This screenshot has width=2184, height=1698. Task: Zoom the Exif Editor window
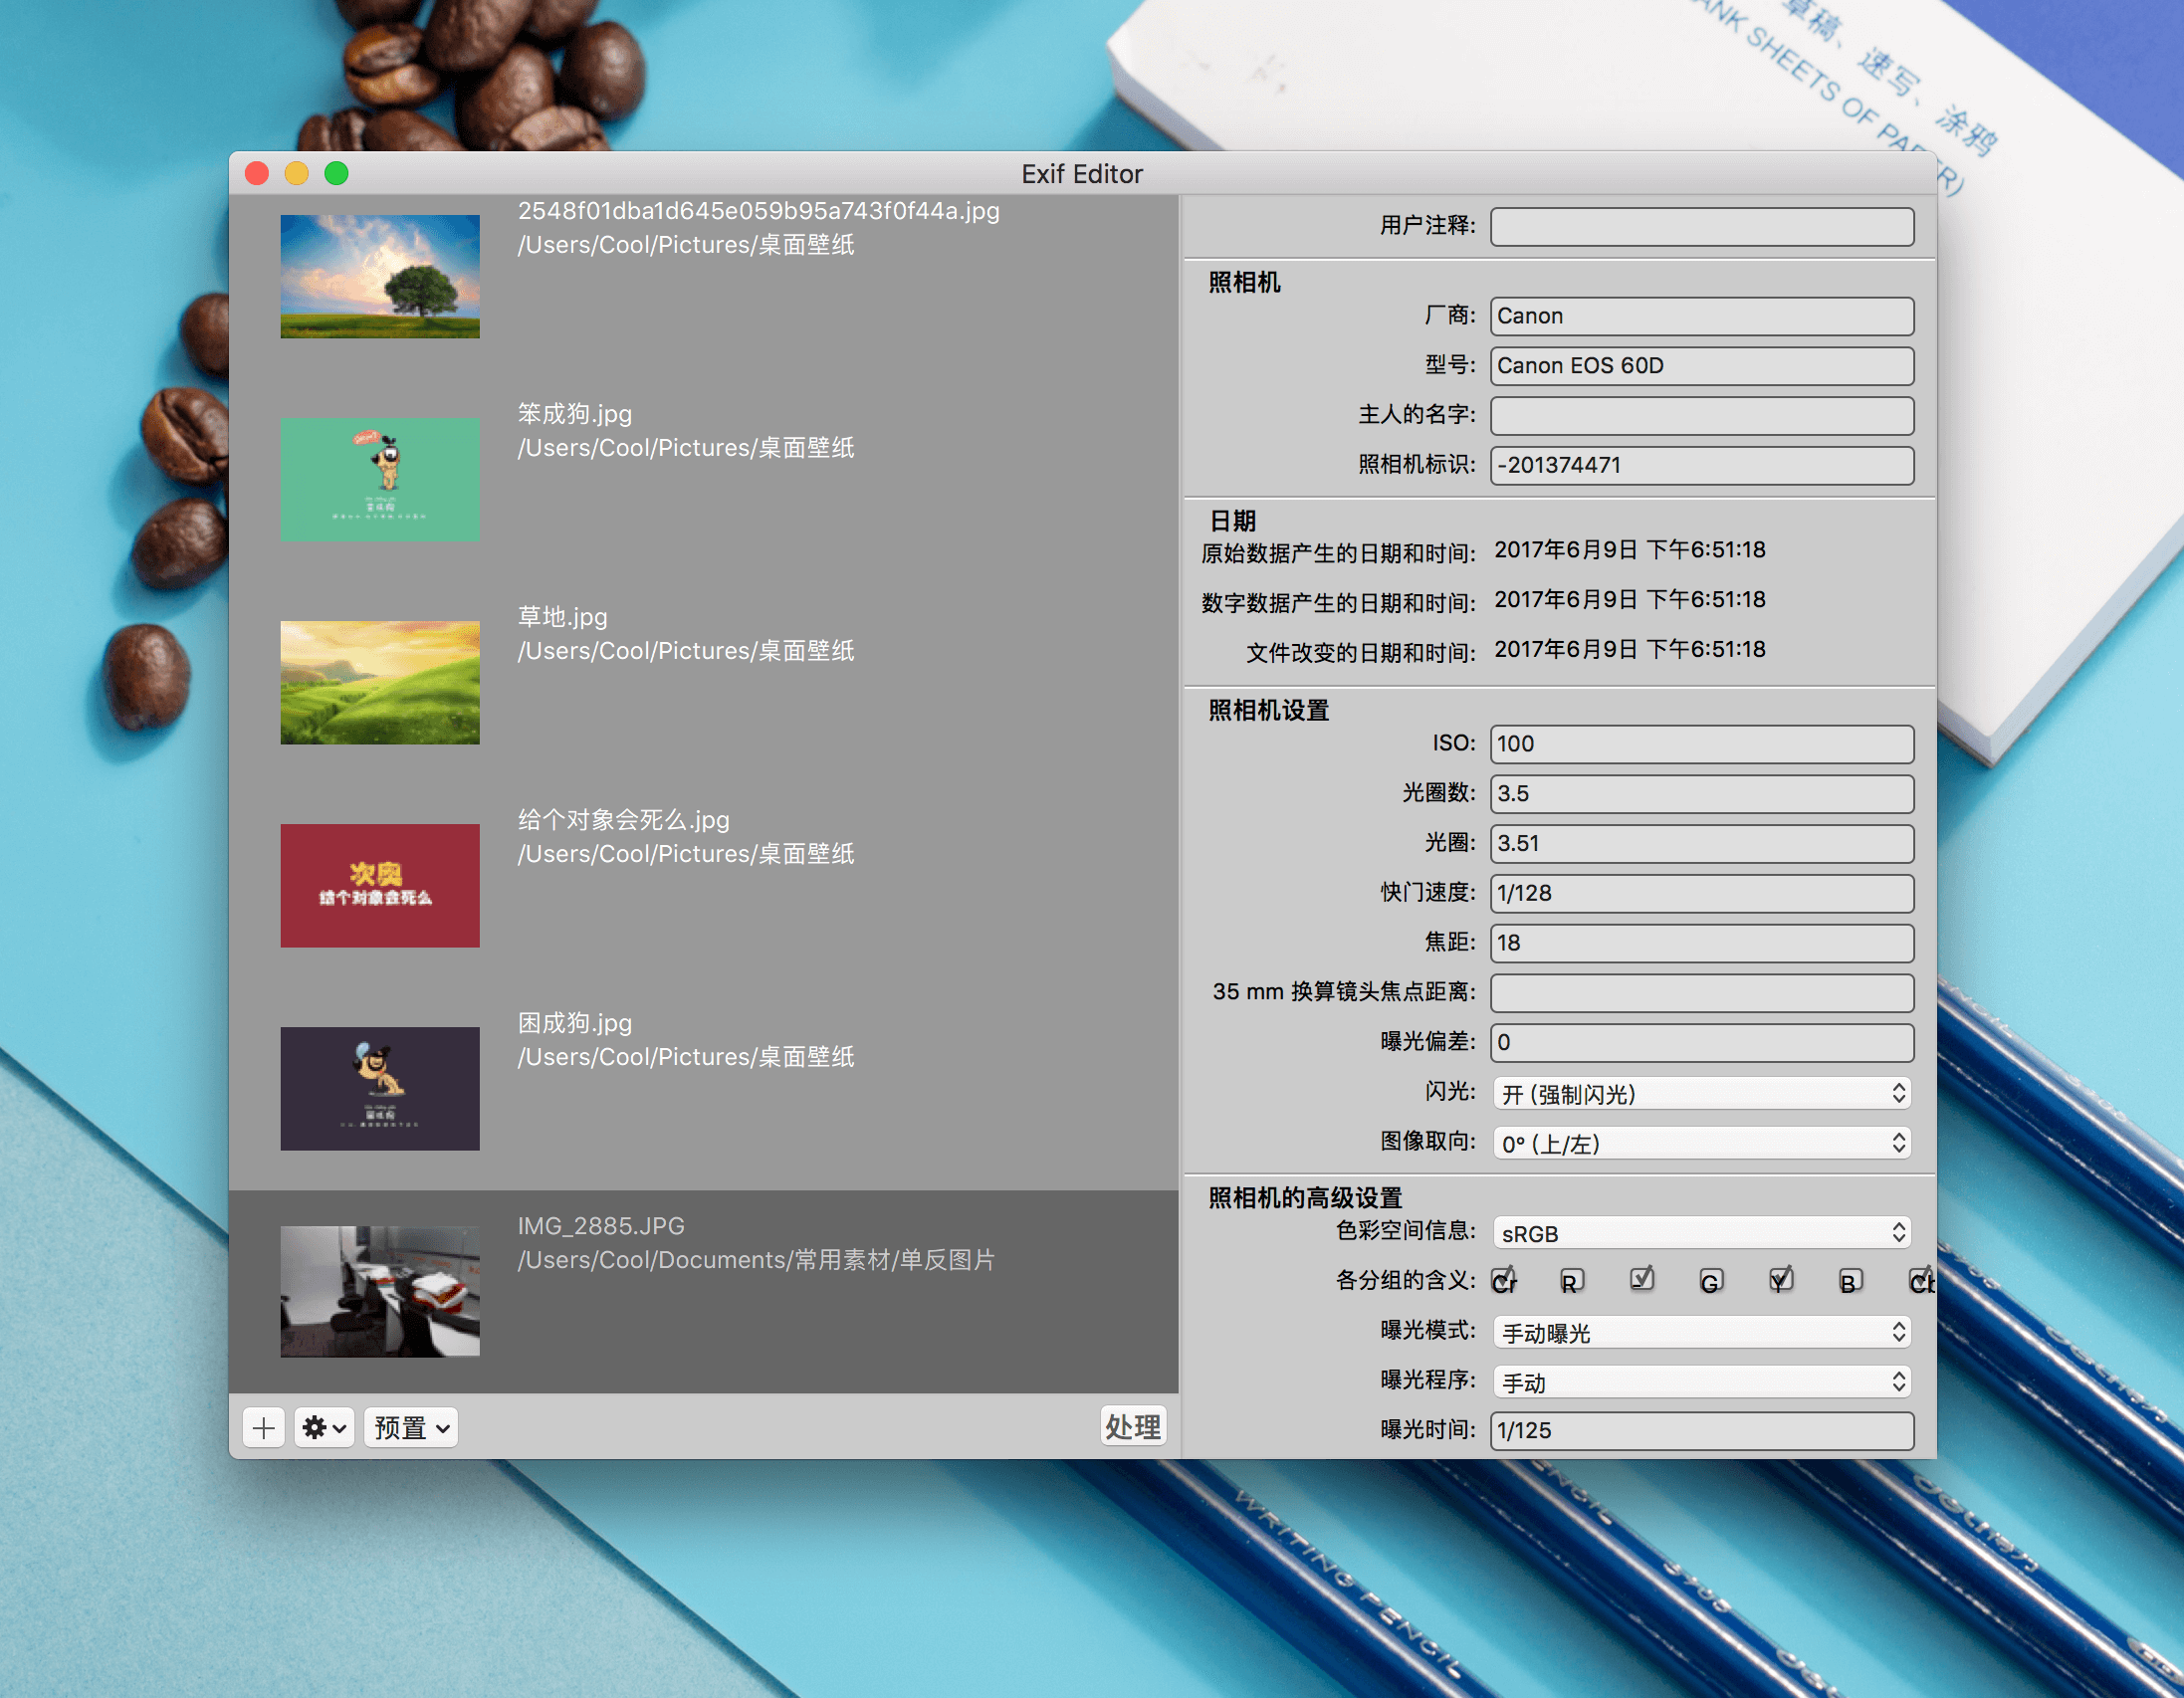[x=337, y=174]
